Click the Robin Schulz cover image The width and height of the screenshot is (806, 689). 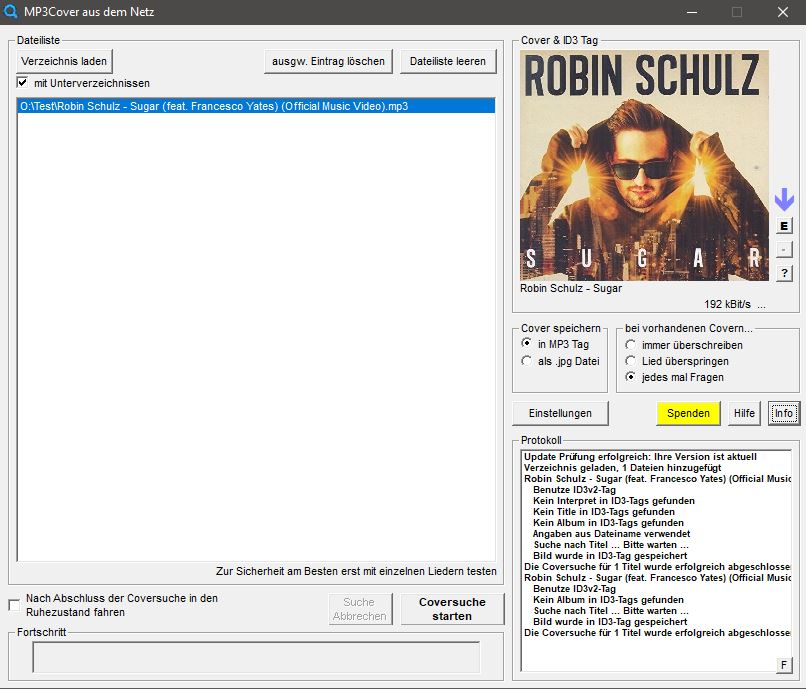tap(645, 166)
